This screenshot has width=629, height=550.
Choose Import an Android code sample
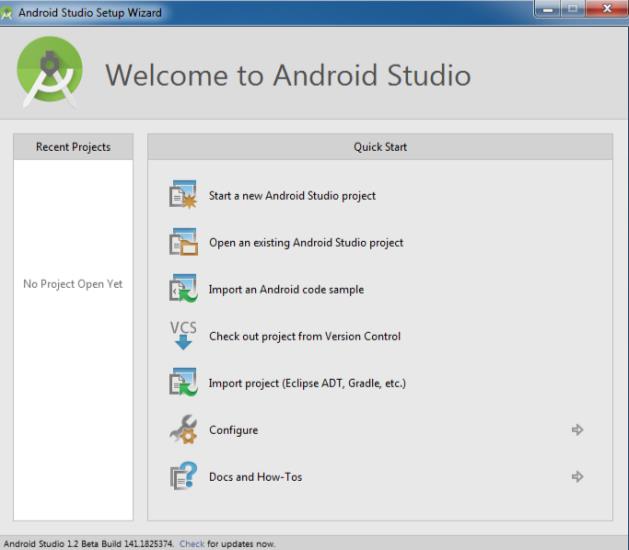pyautogui.click(x=286, y=290)
